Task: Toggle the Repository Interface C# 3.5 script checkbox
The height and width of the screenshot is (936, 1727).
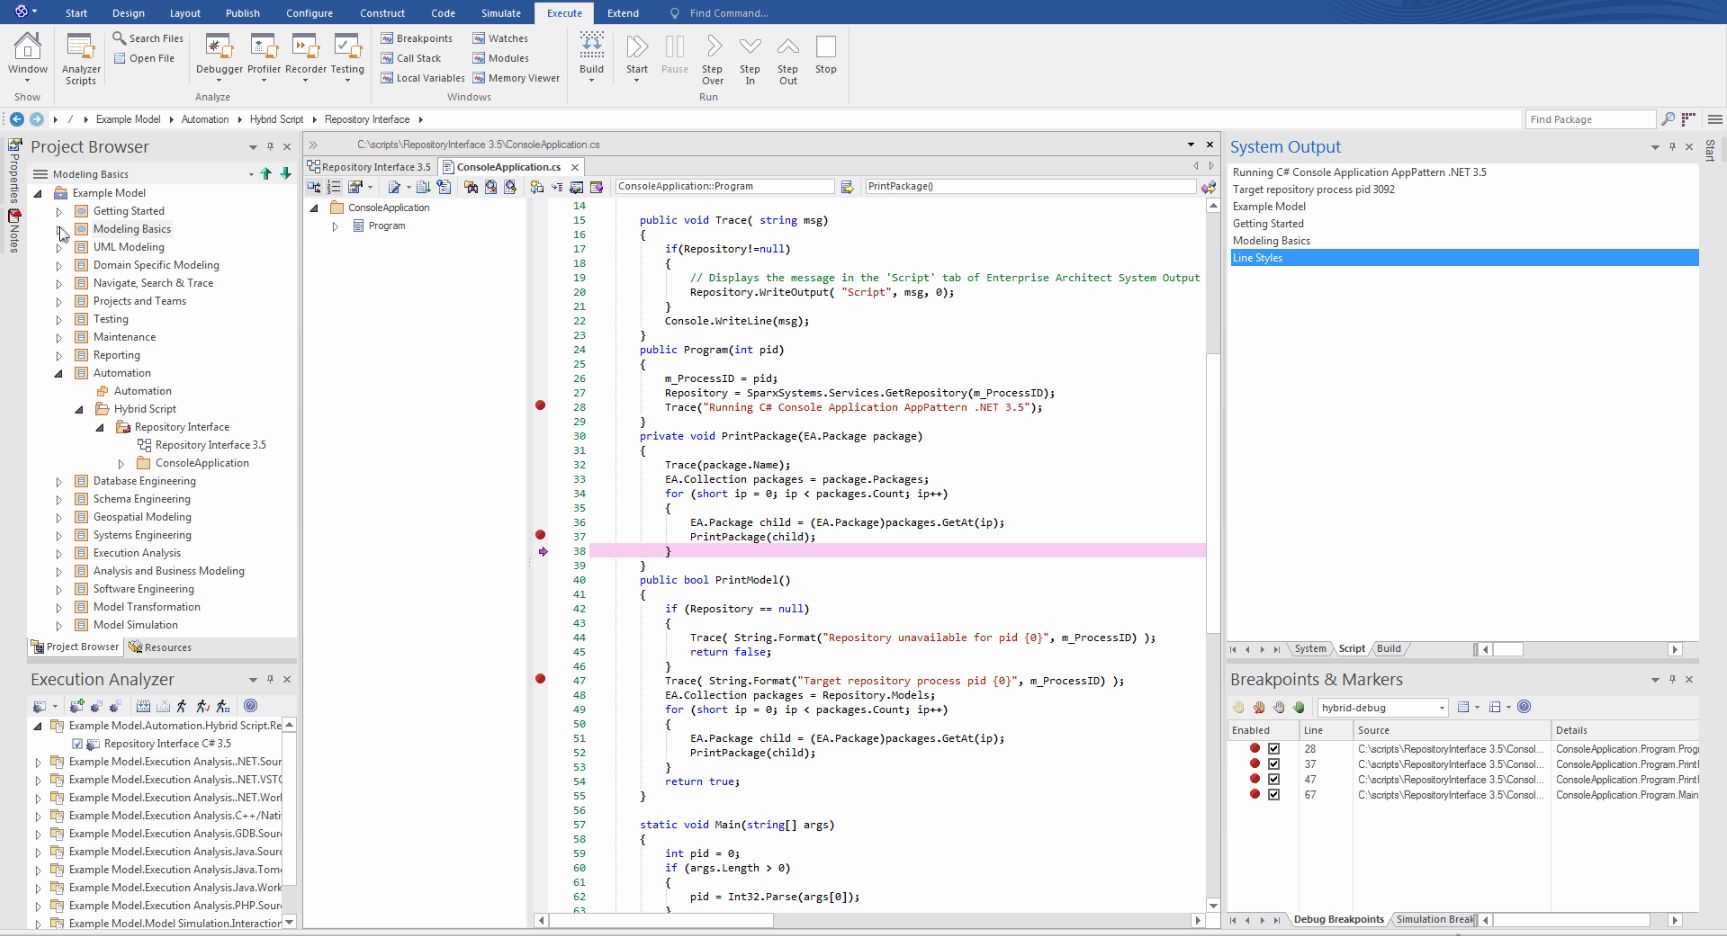Action: pyautogui.click(x=77, y=744)
